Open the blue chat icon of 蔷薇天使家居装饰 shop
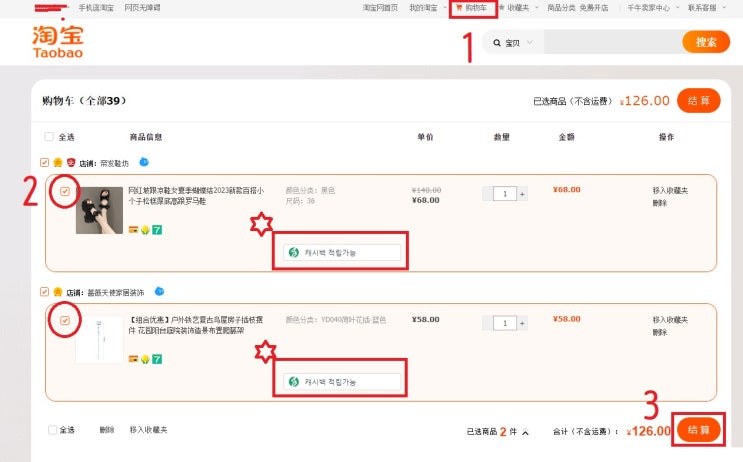Screen dimensions: 743x462 click(160, 291)
